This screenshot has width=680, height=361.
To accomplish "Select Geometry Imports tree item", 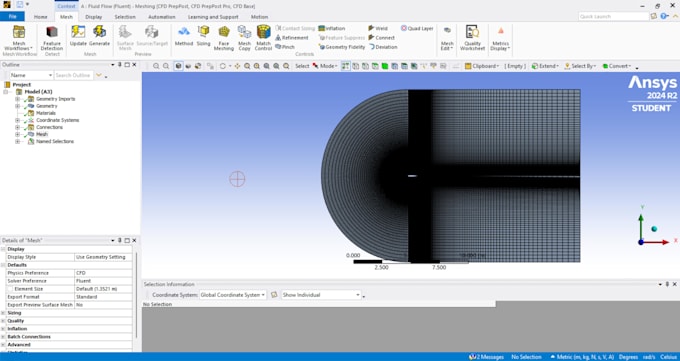I will [x=56, y=99].
